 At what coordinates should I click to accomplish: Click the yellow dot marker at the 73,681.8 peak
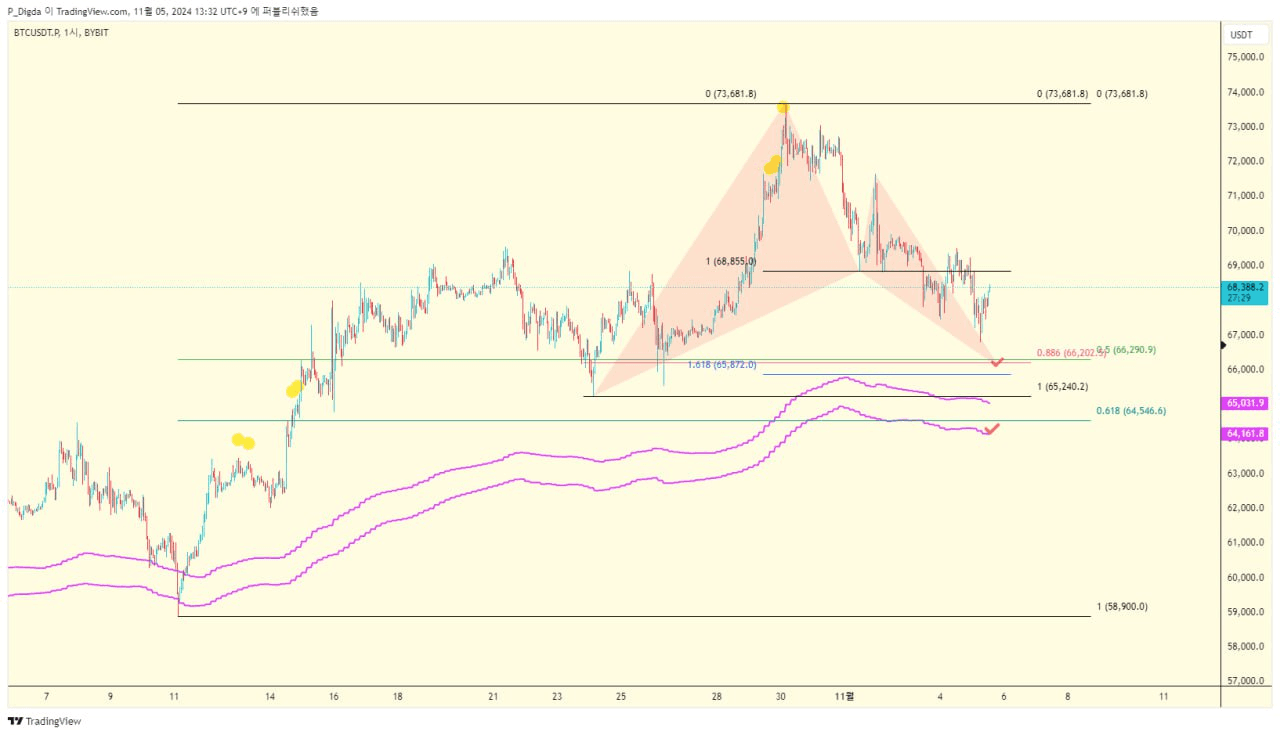coord(783,107)
